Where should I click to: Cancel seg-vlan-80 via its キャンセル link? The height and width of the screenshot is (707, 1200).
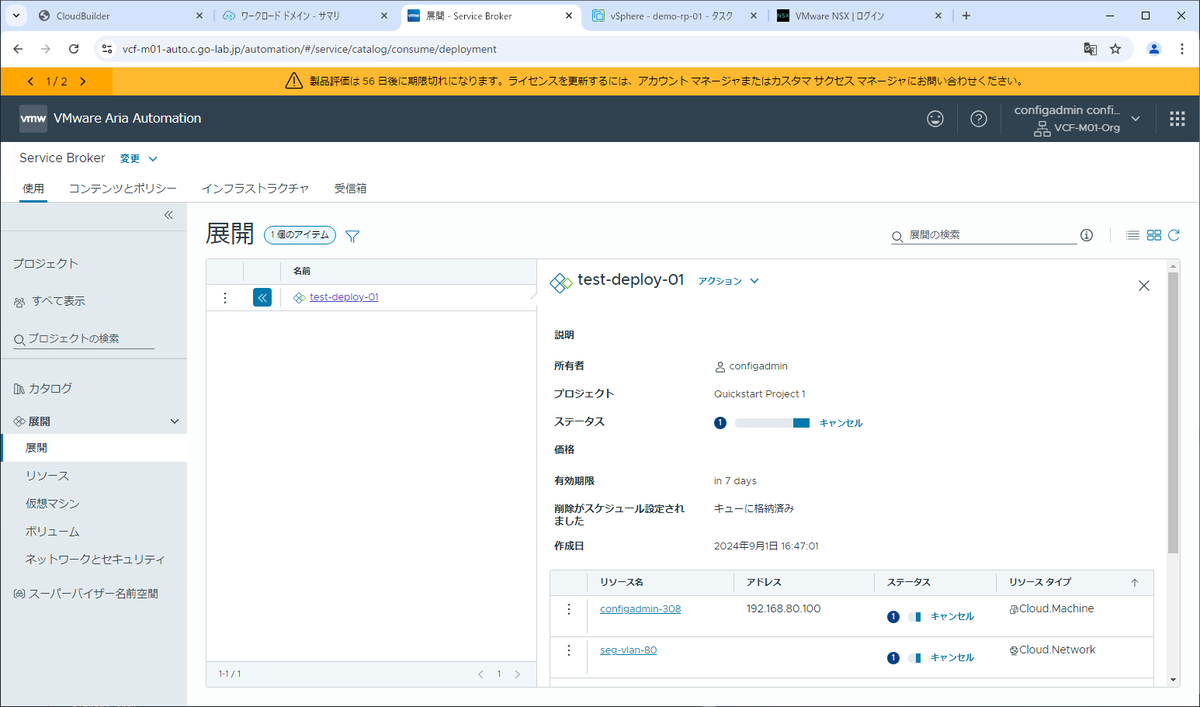point(952,657)
